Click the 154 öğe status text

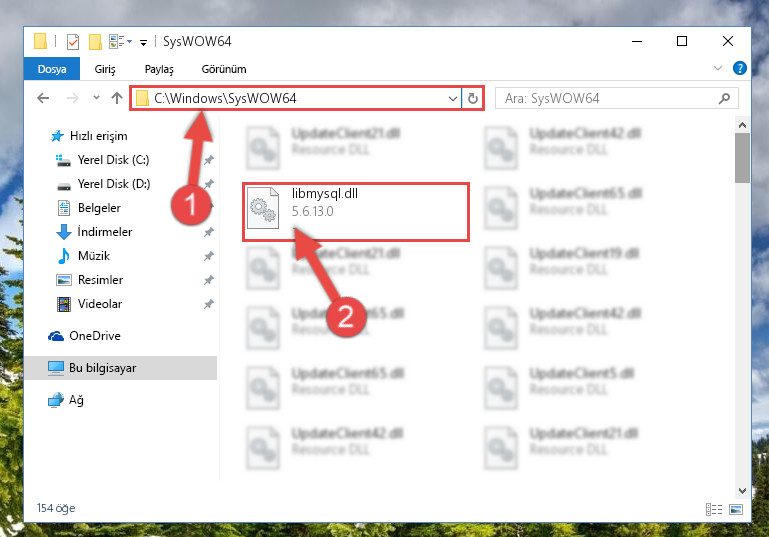click(x=56, y=508)
